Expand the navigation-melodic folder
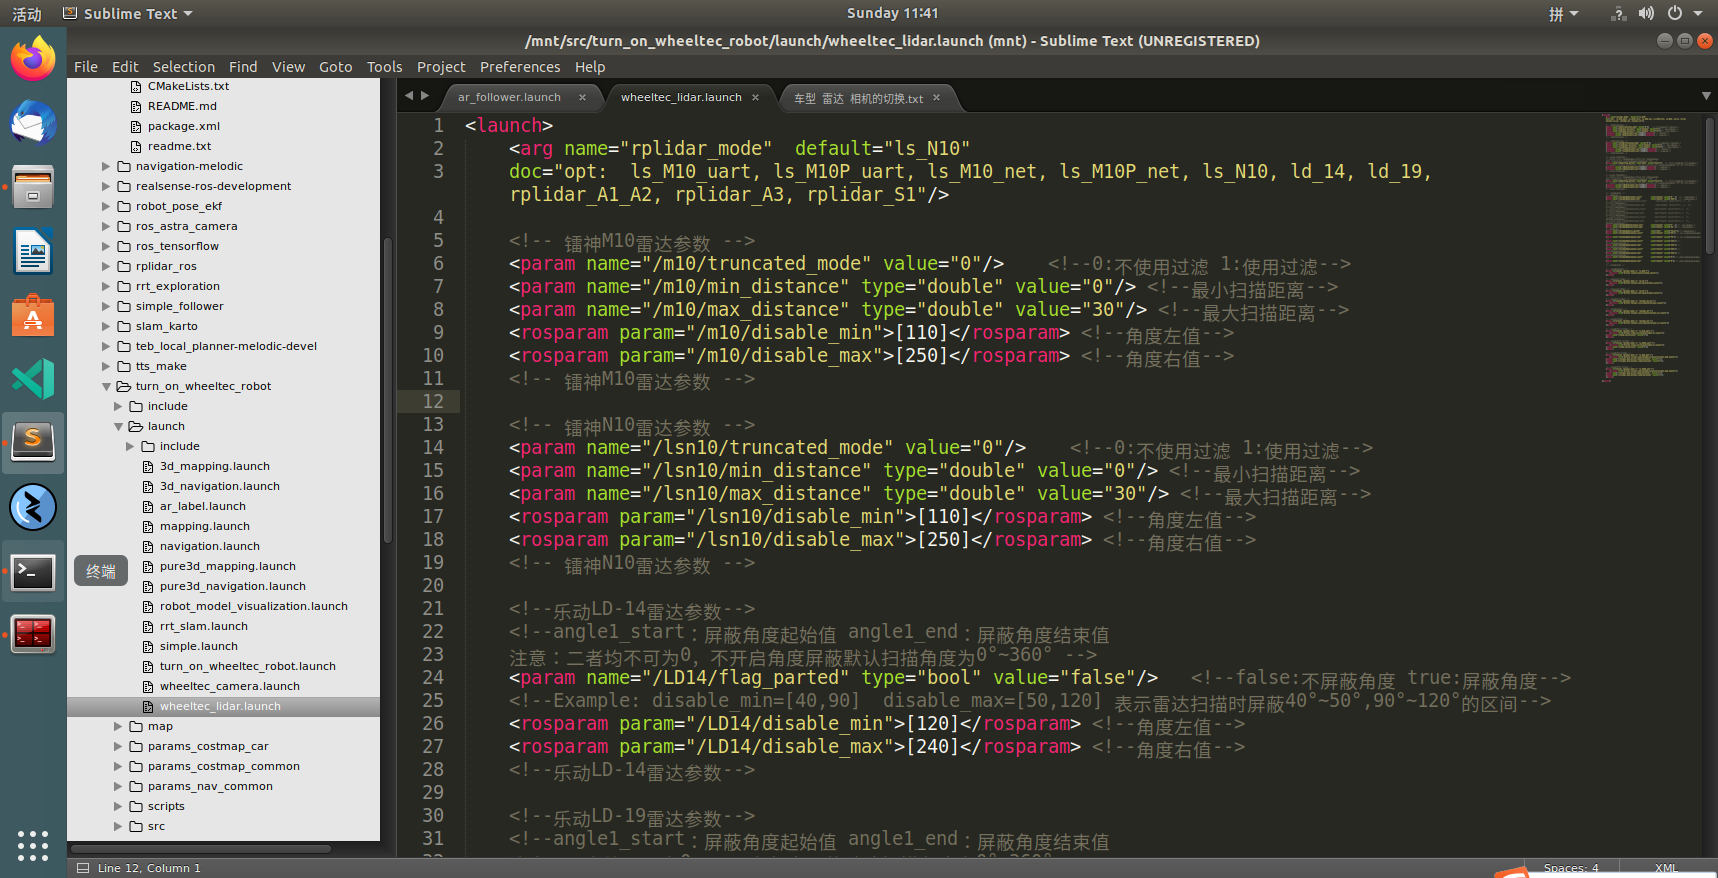This screenshot has height=878, width=1718. click(106, 166)
